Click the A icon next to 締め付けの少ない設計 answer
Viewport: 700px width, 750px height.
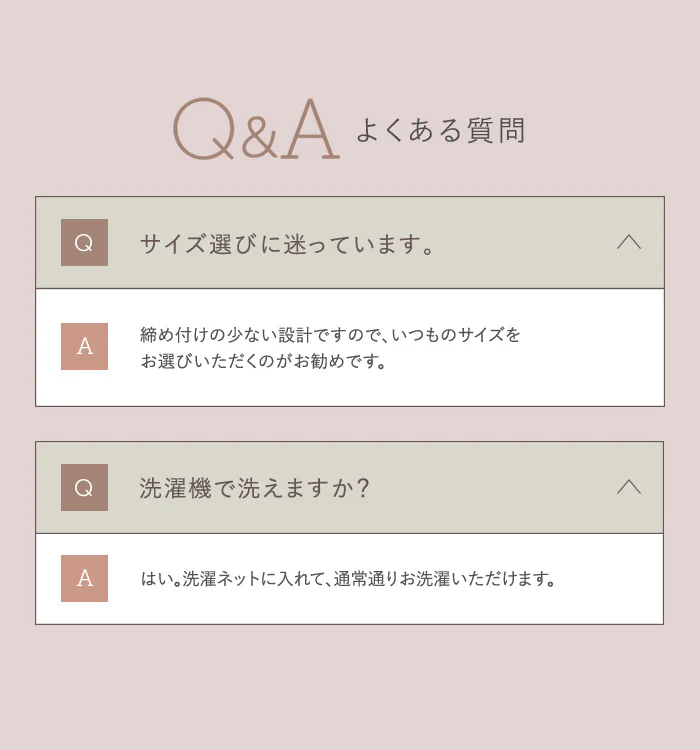84,346
